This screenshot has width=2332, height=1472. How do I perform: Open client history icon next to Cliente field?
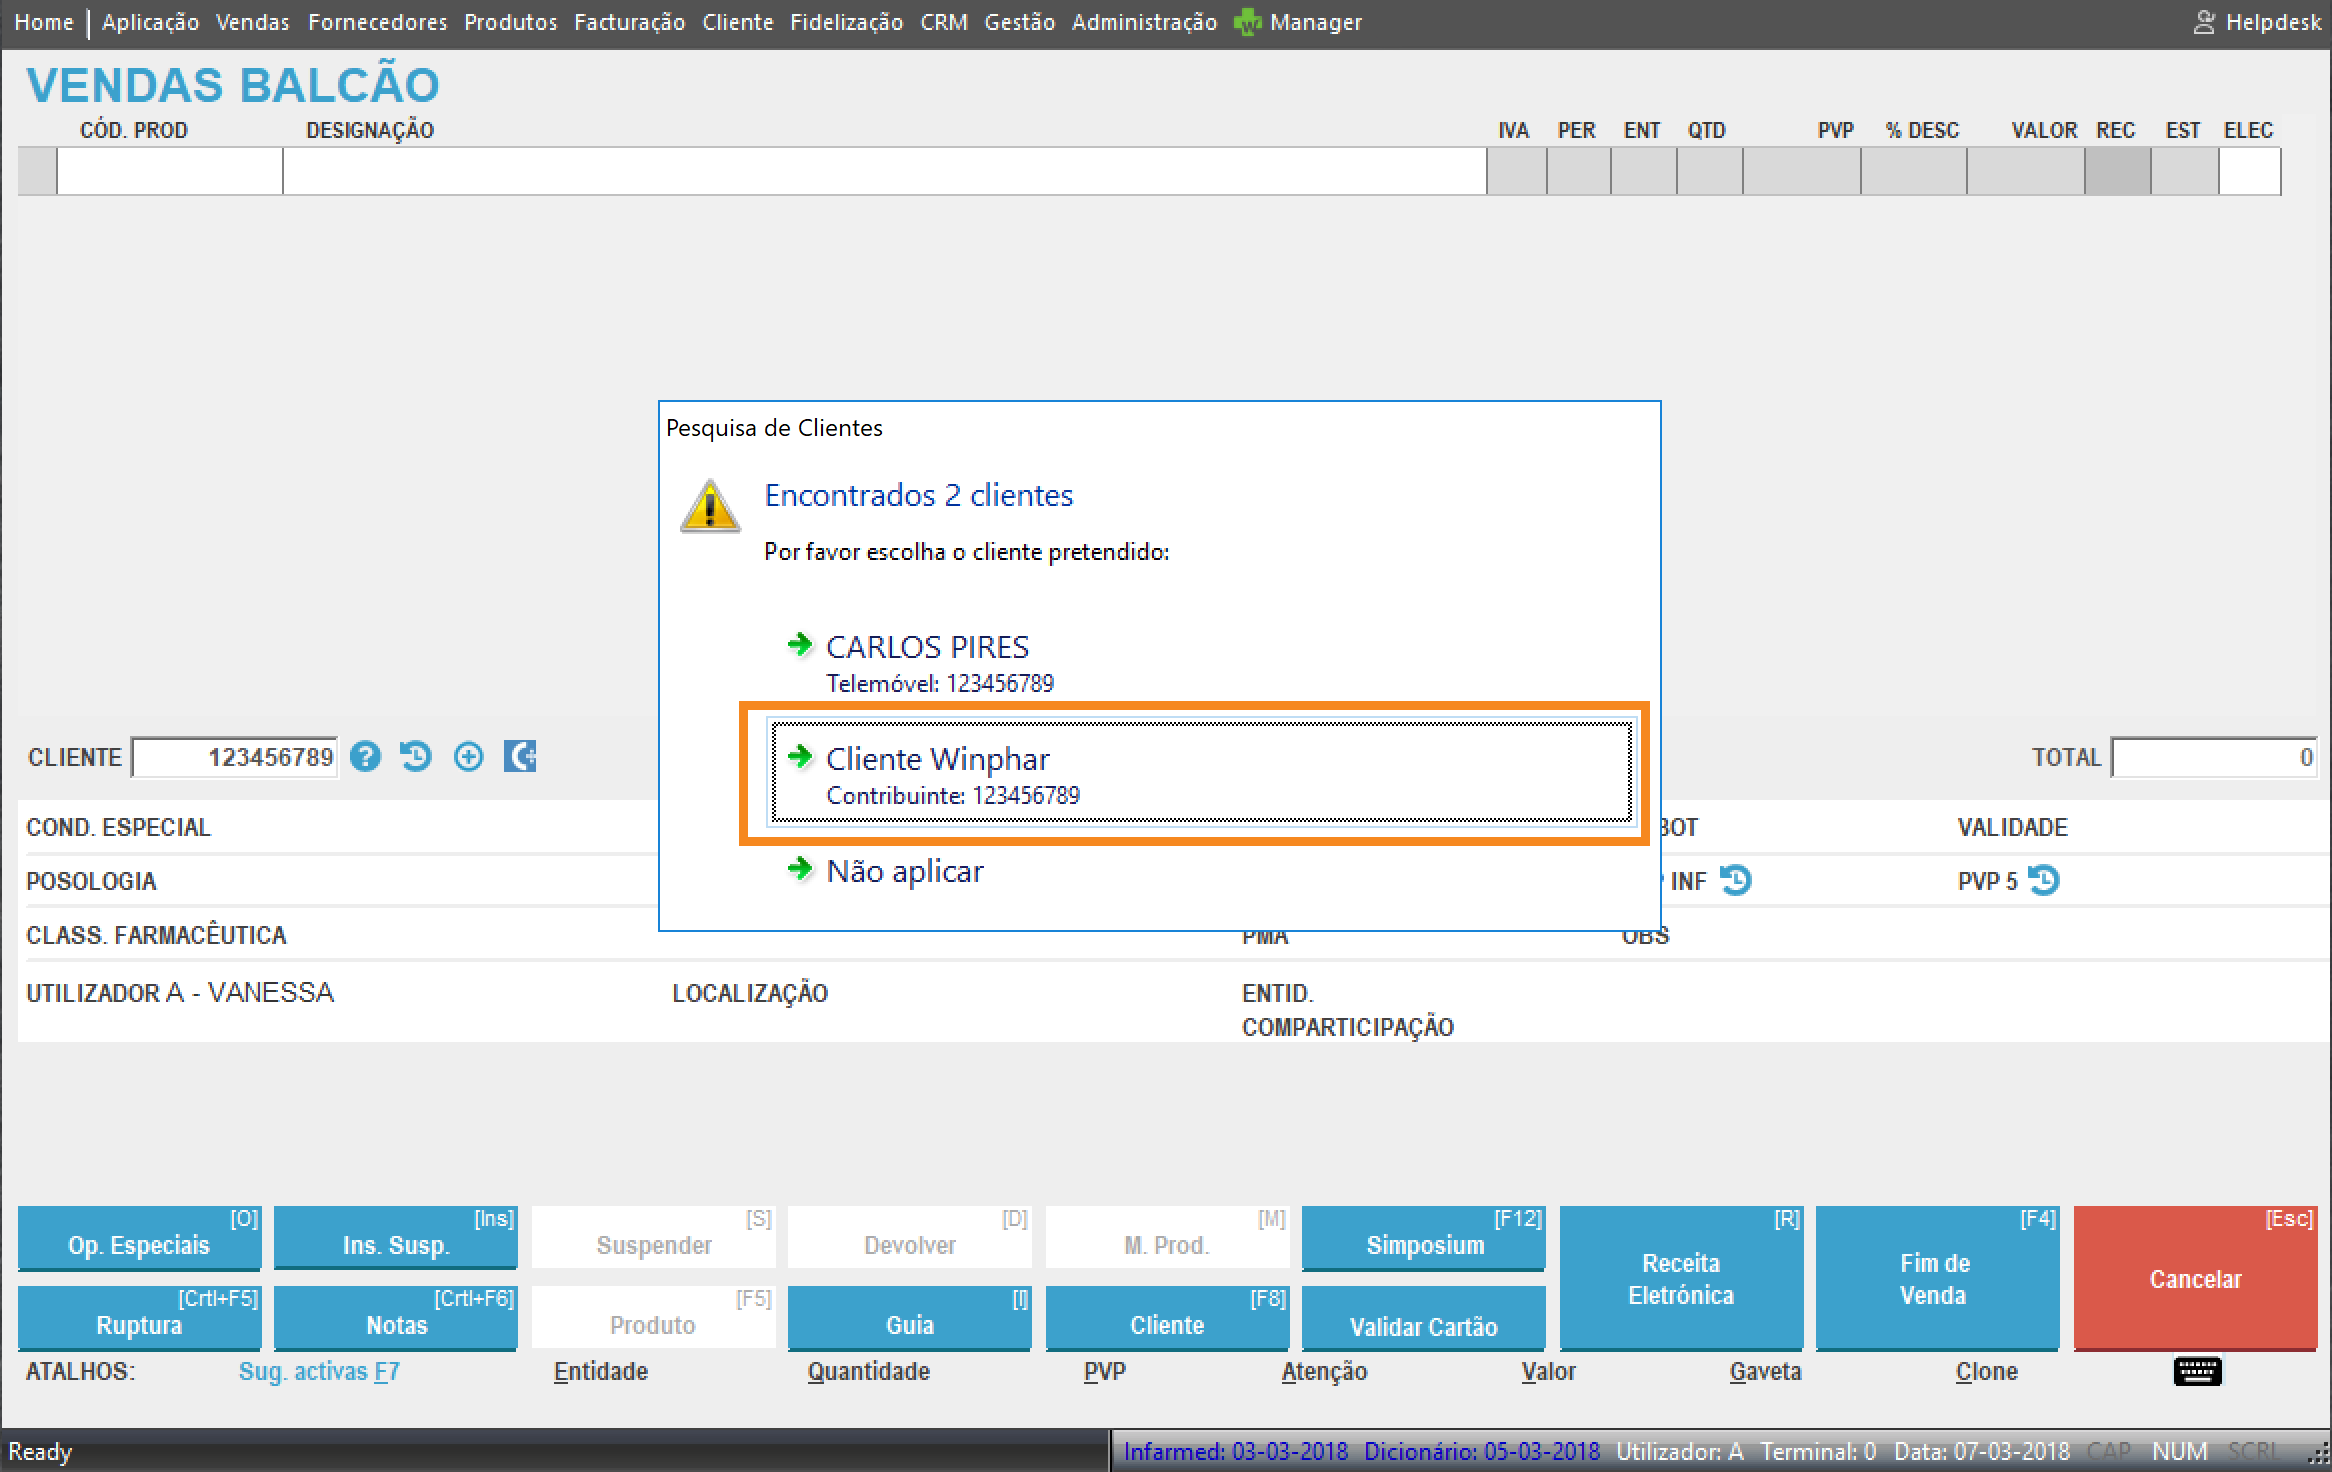[x=416, y=757]
